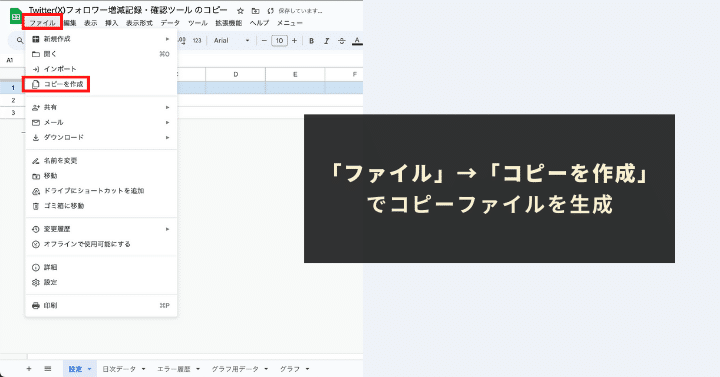Select column E header
The height and width of the screenshot is (377, 720).
(295, 74)
